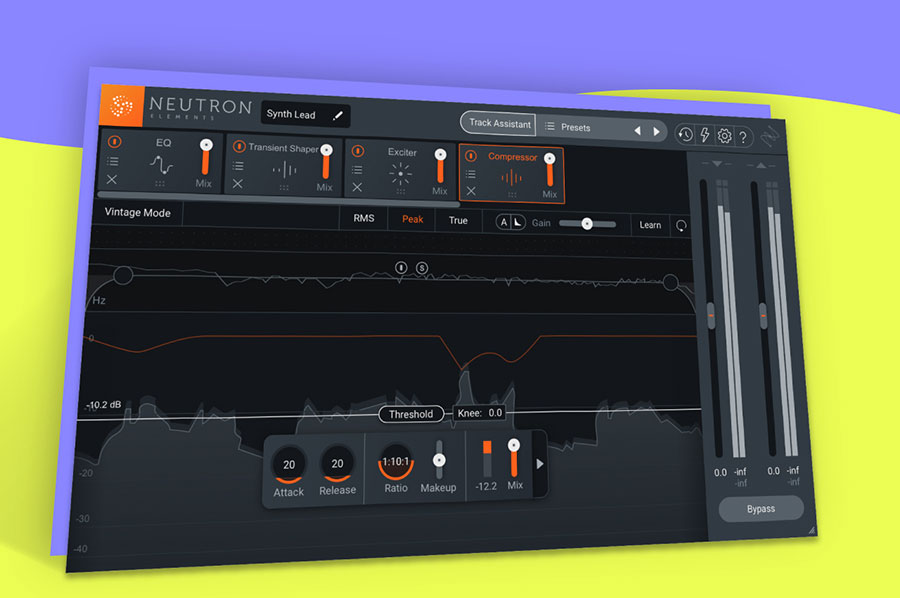The width and height of the screenshot is (900, 598).
Task: Select Peak detection mode
Action: click(x=412, y=219)
